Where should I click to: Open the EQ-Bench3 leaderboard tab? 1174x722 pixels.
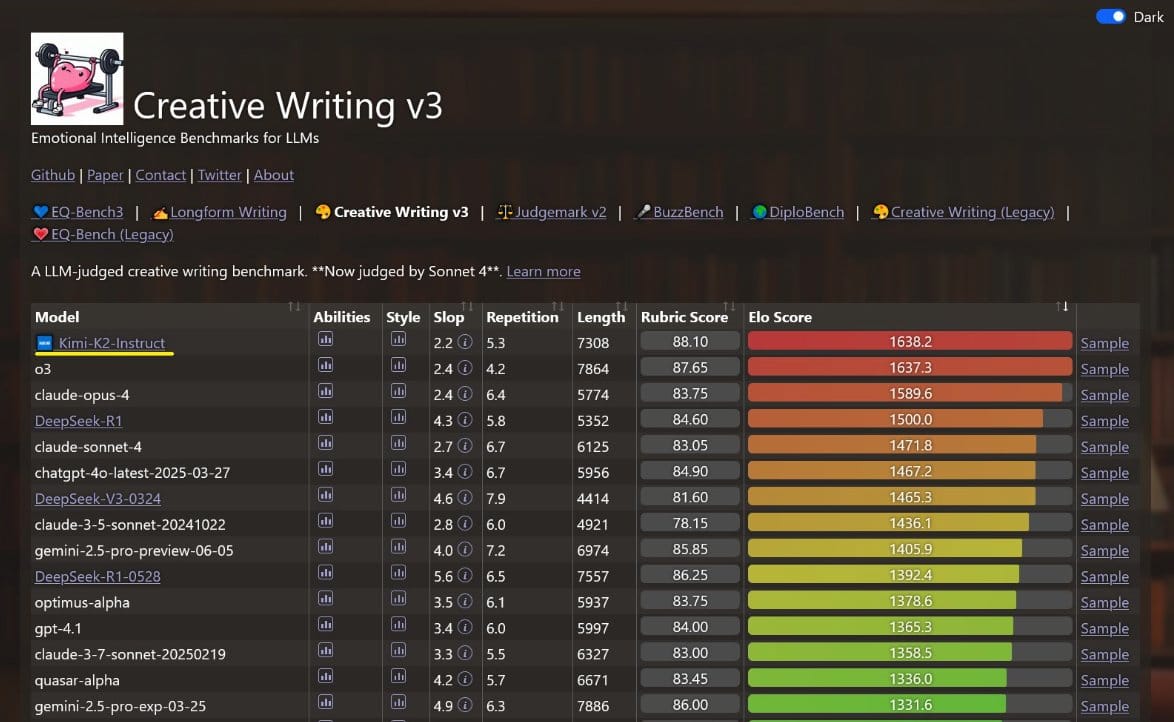coord(78,212)
